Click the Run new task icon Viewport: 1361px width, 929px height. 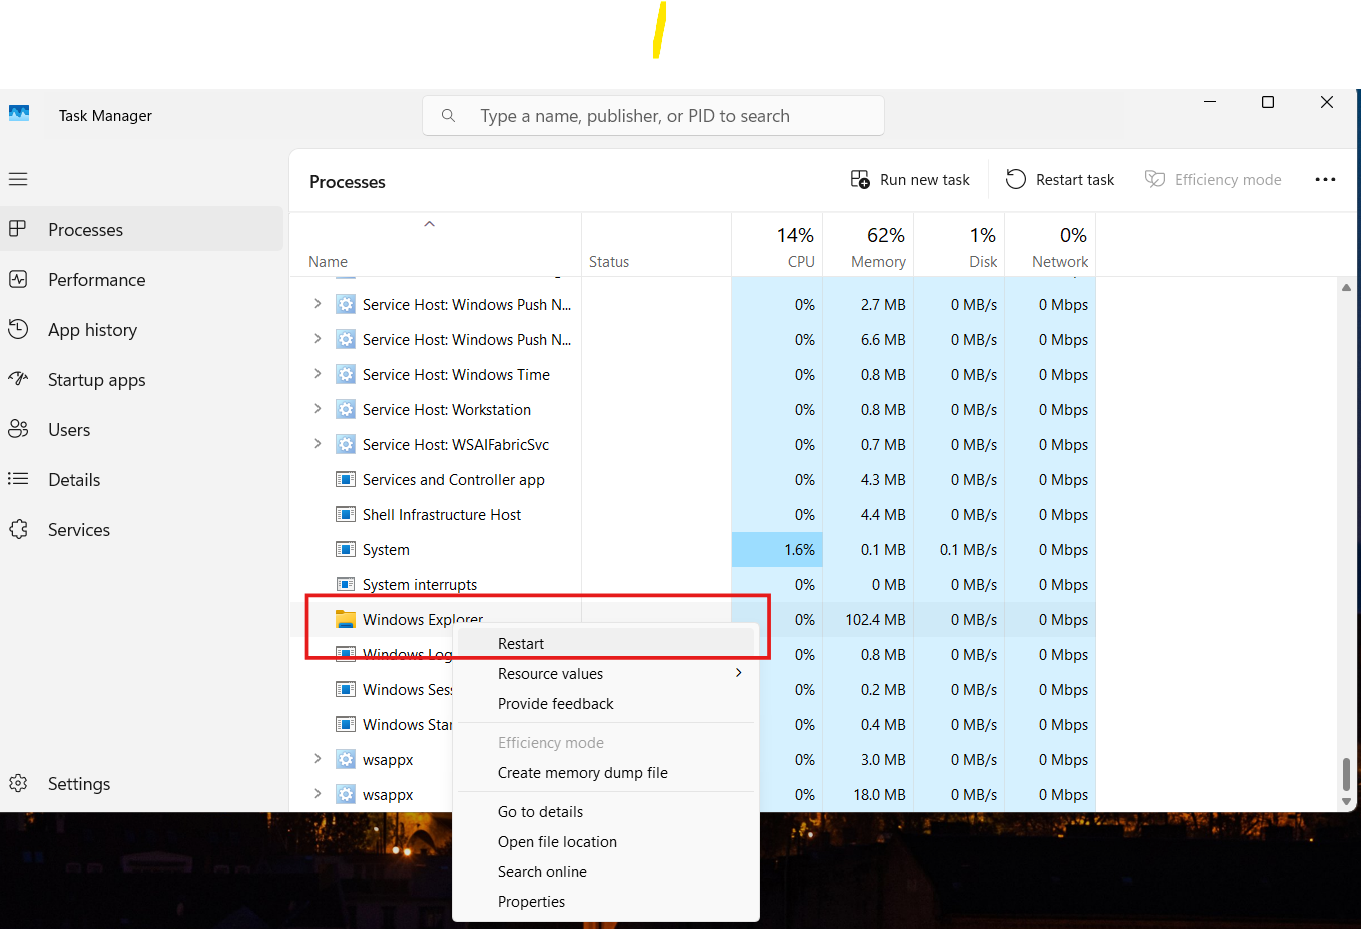point(860,179)
